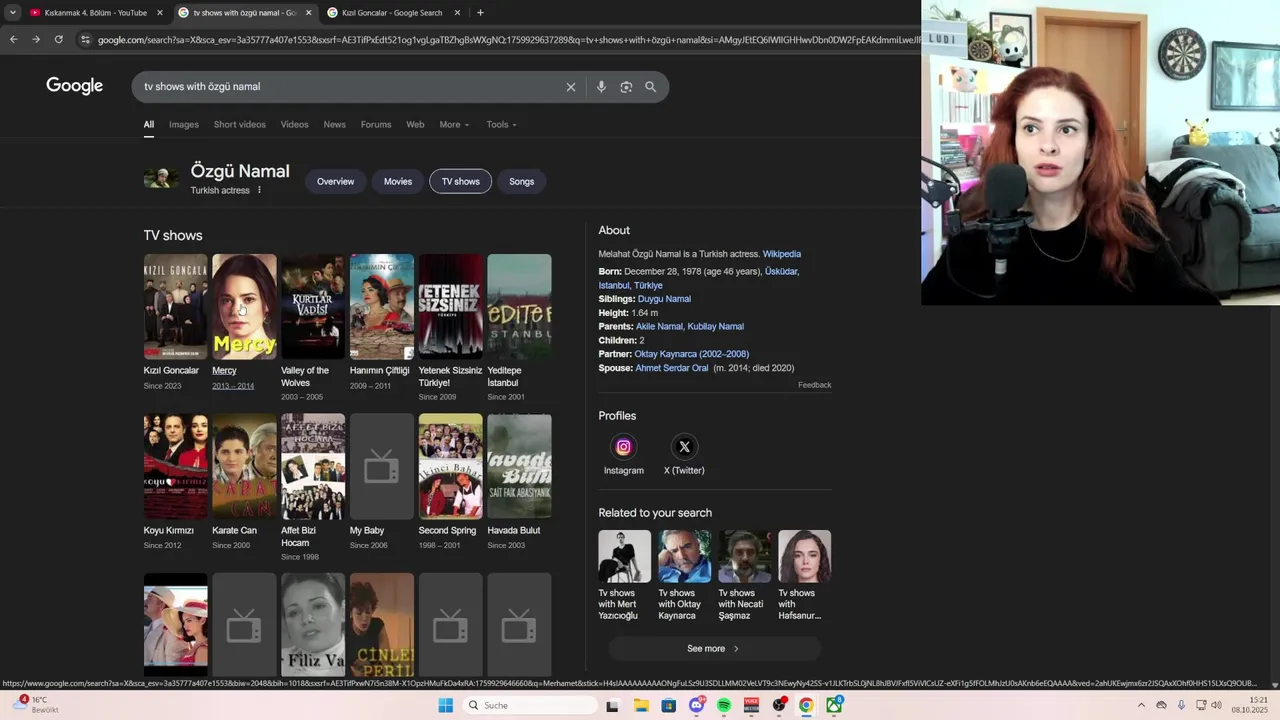This screenshot has width=1280, height=720.
Task: Open Google Lens image search icon
Action: pyautogui.click(x=626, y=87)
